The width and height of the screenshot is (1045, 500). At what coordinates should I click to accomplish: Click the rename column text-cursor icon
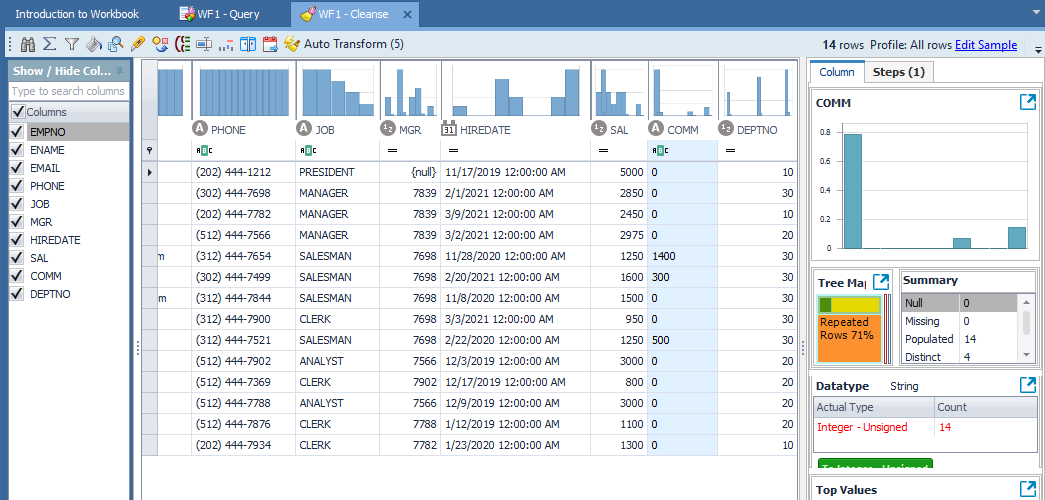204,45
